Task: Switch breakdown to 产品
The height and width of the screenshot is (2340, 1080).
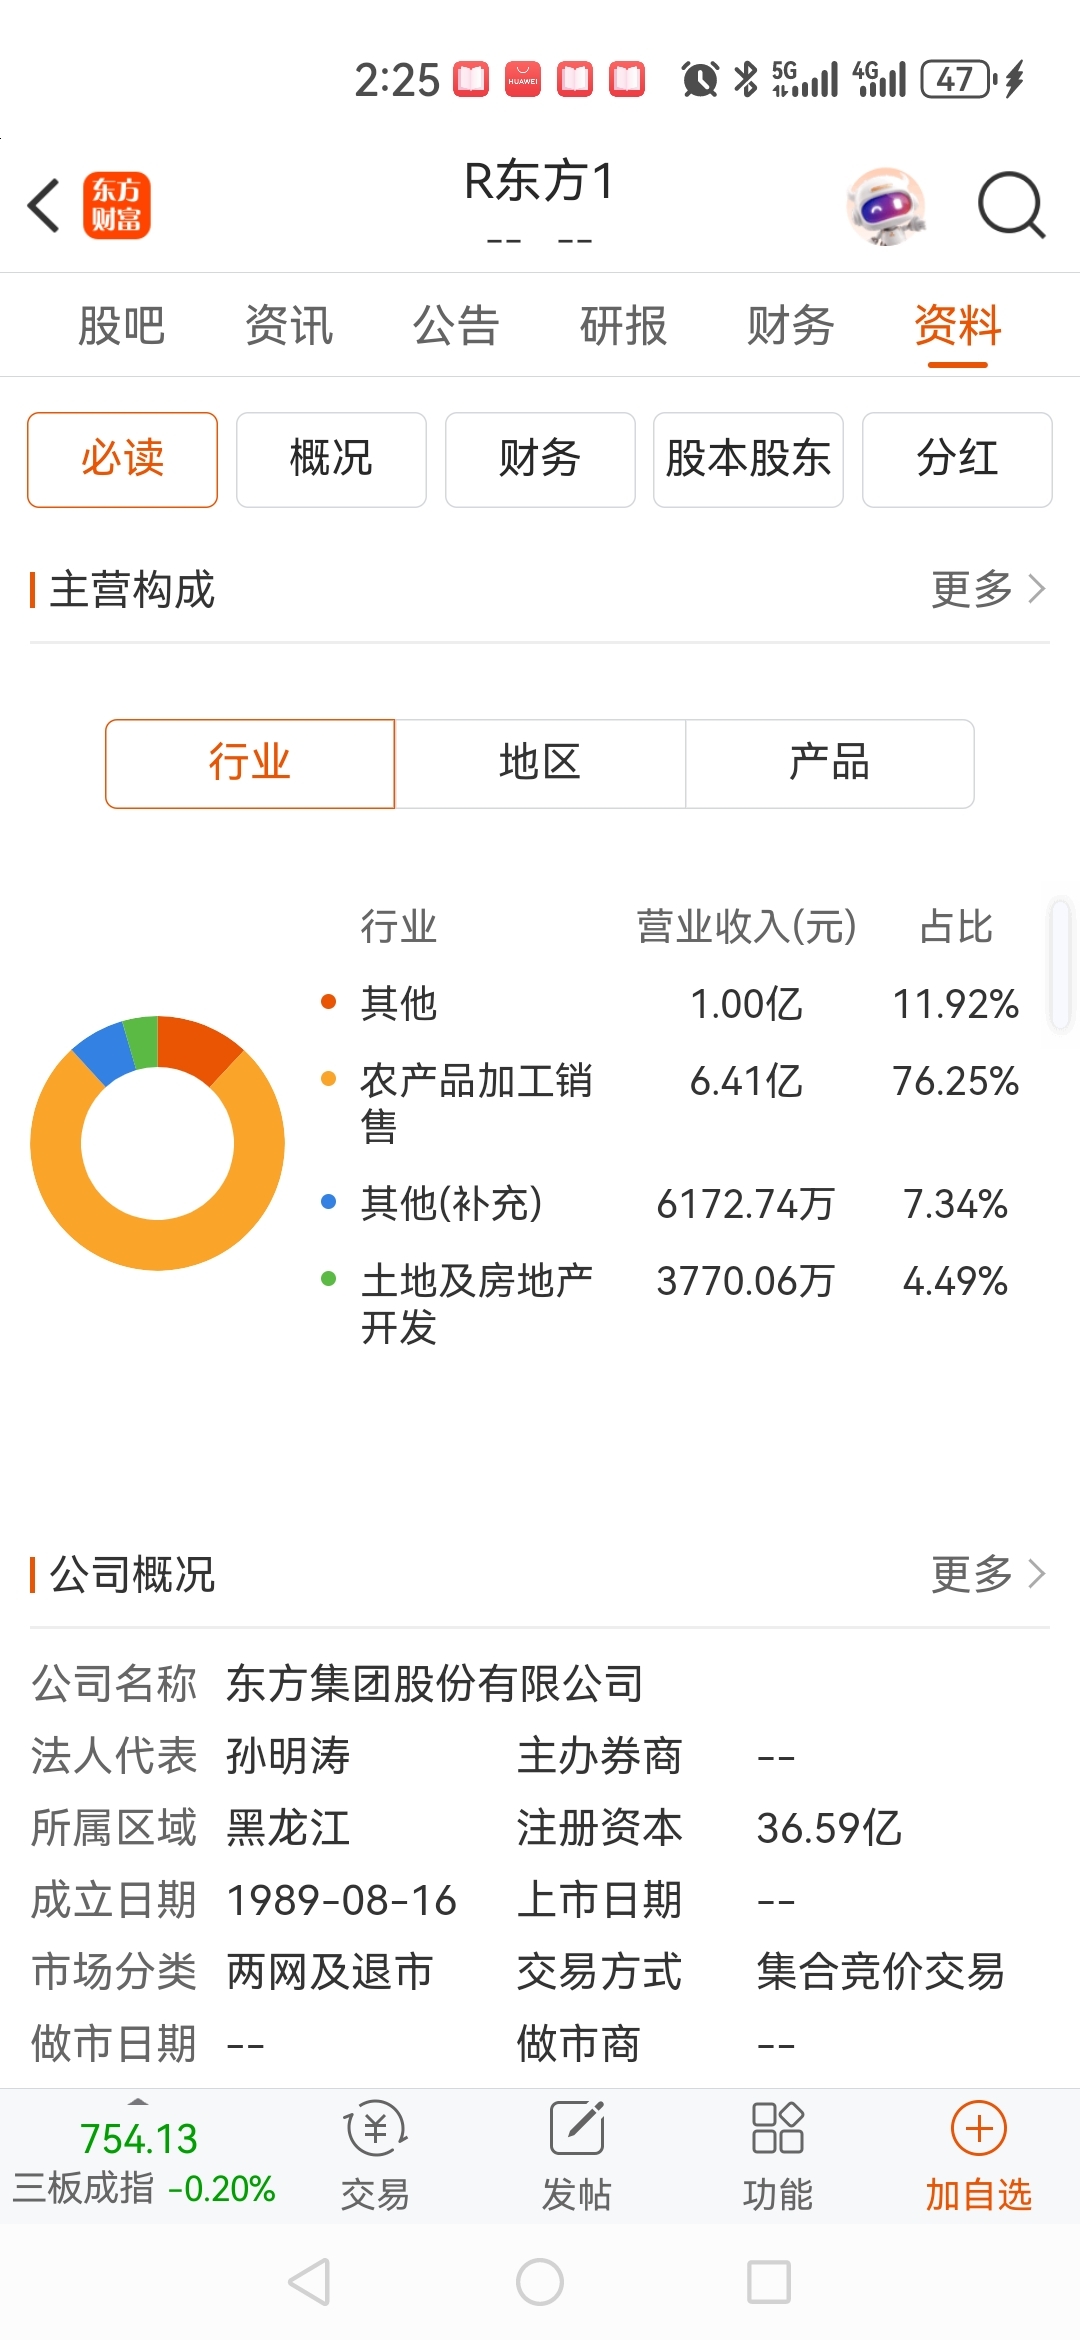Action: click(829, 763)
